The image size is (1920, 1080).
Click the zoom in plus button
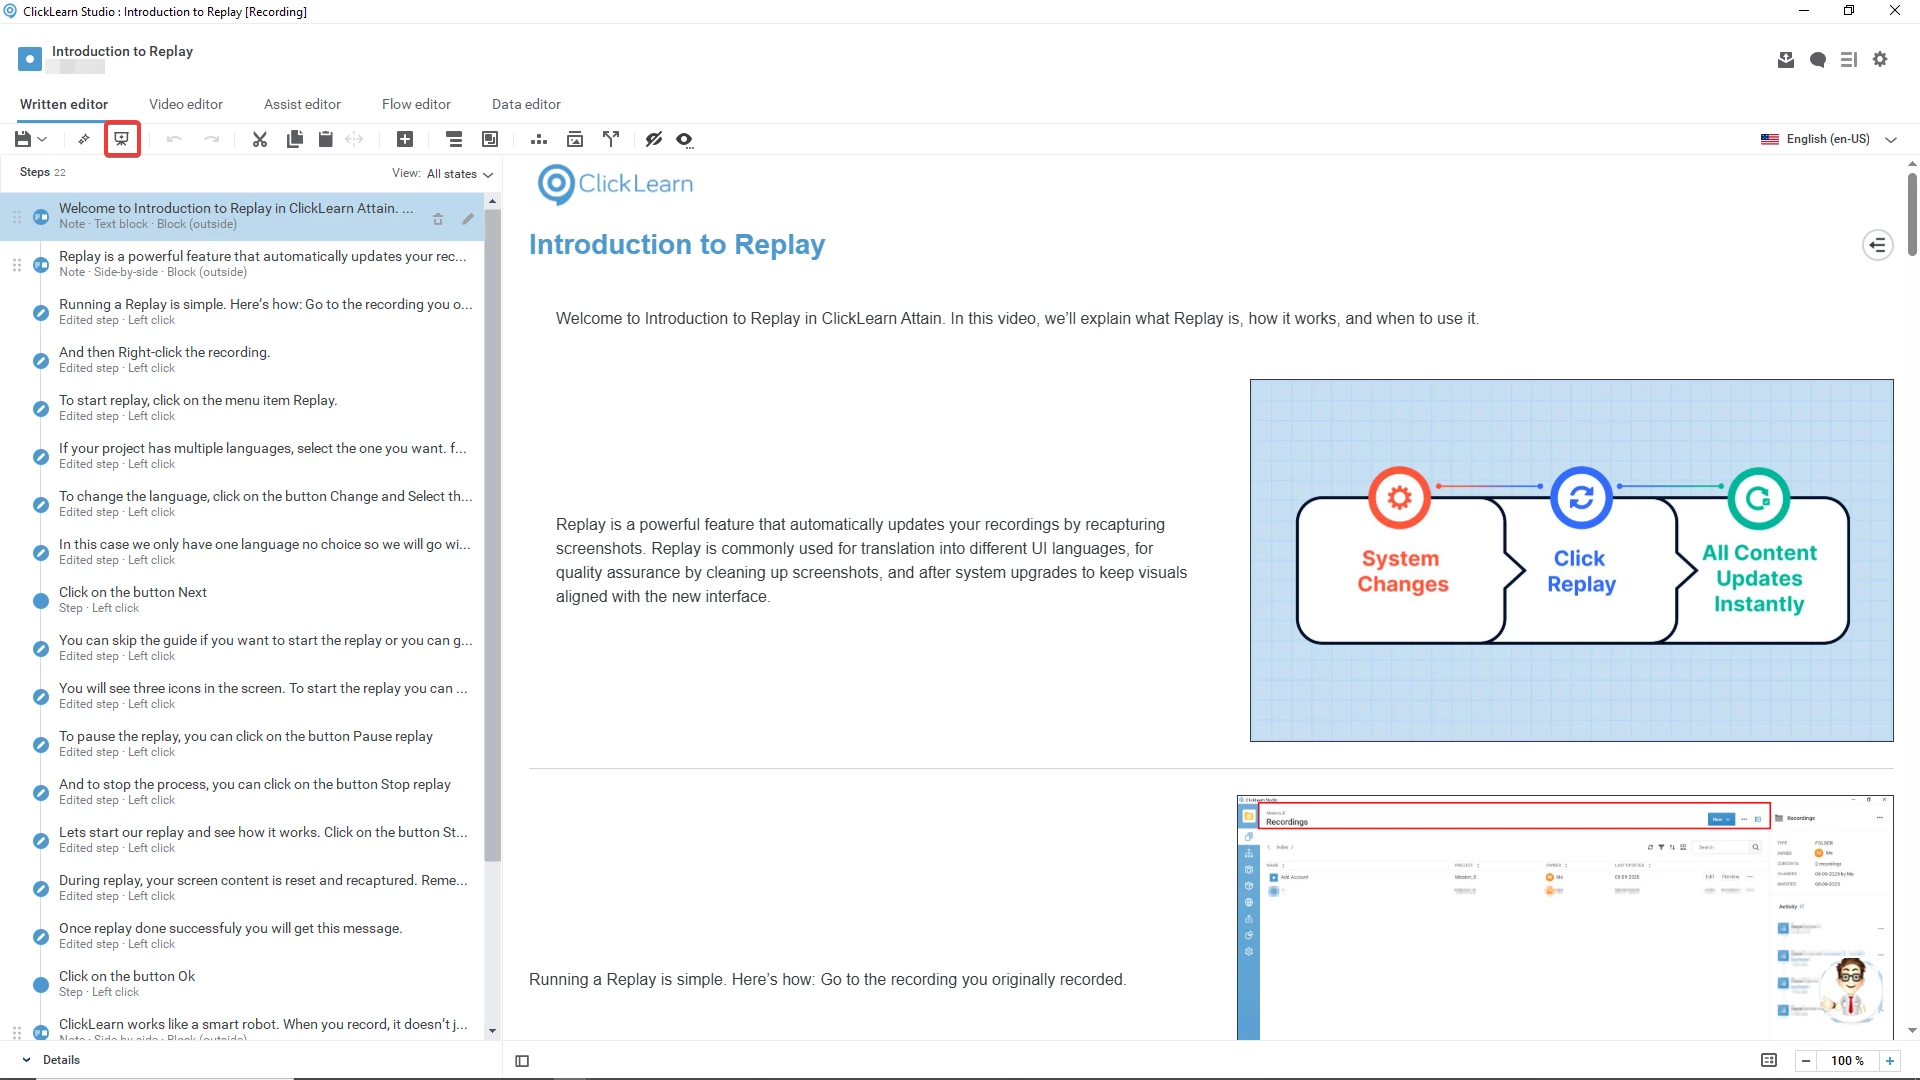(x=1890, y=1061)
